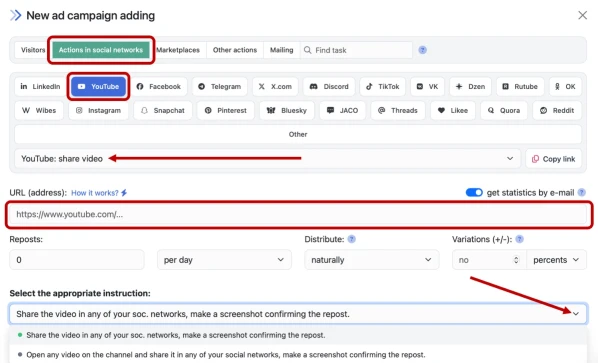598x363 pixels.
Task: Open the percents unit dropdown
Action: click(556, 260)
